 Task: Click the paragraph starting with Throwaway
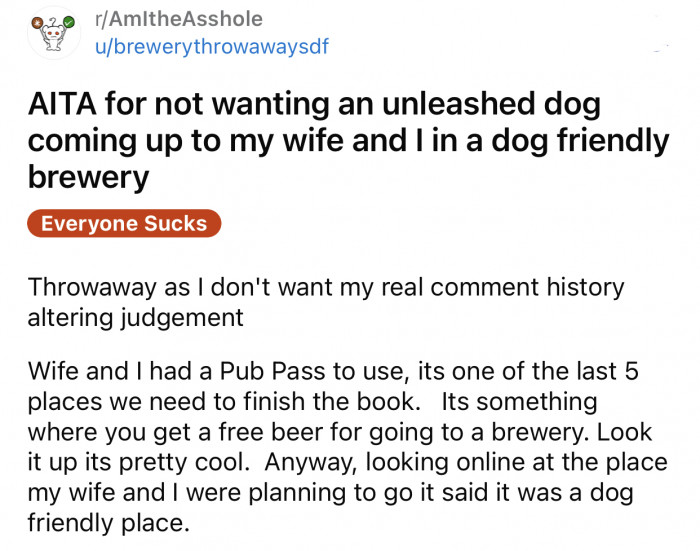(x=326, y=302)
